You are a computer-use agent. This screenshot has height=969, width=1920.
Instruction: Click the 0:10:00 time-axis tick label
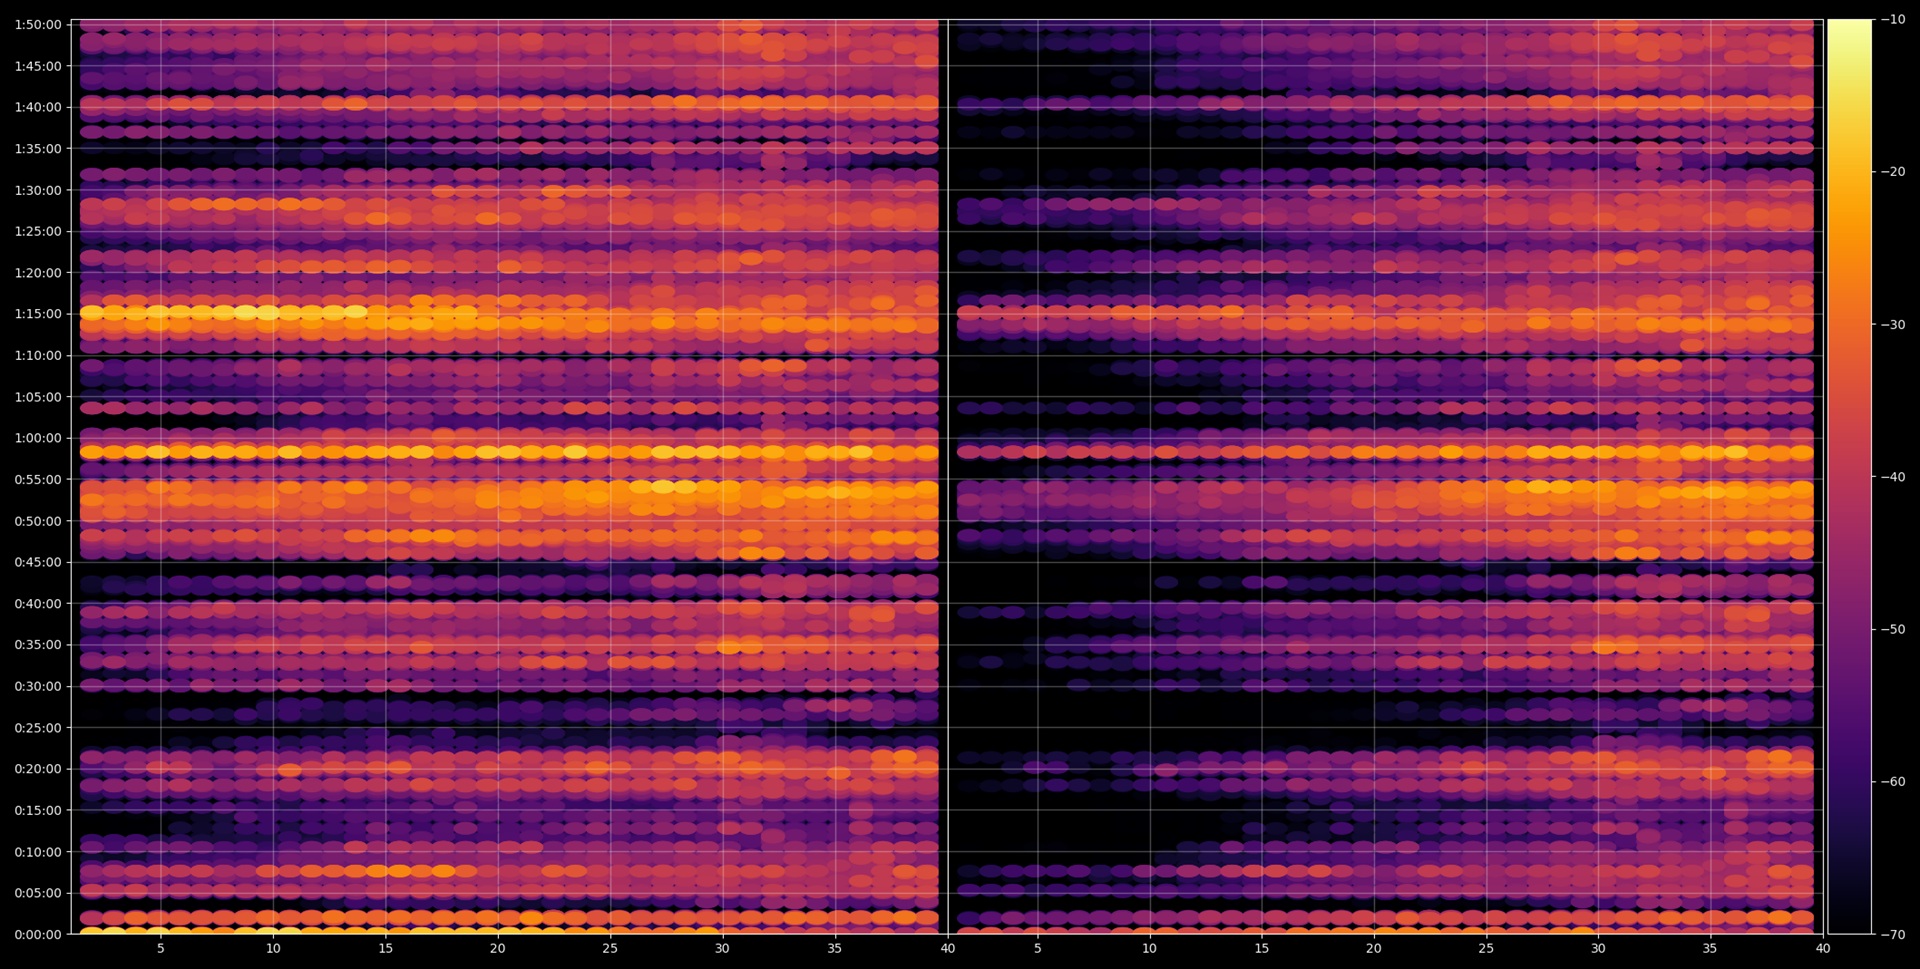coord(38,852)
